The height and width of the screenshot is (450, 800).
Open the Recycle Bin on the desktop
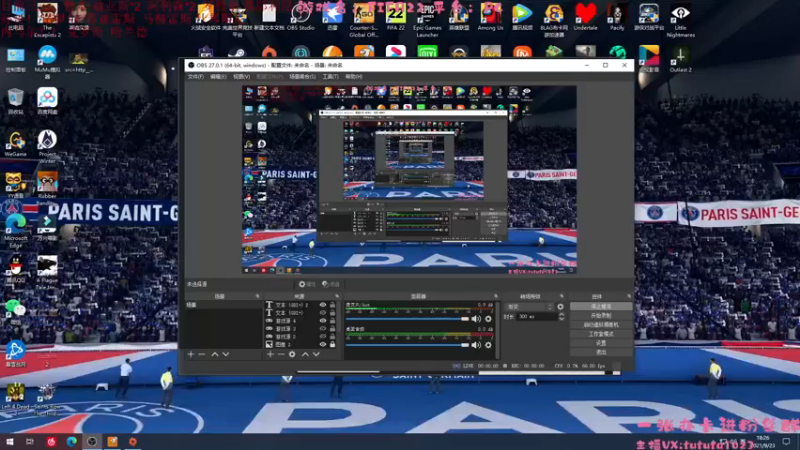pyautogui.click(x=16, y=101)
